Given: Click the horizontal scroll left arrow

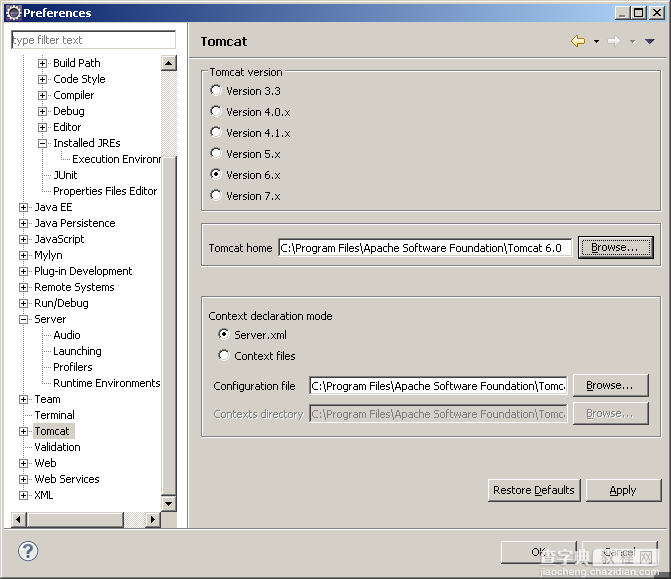Looking at the screenshot, I should tap(18, 520).
